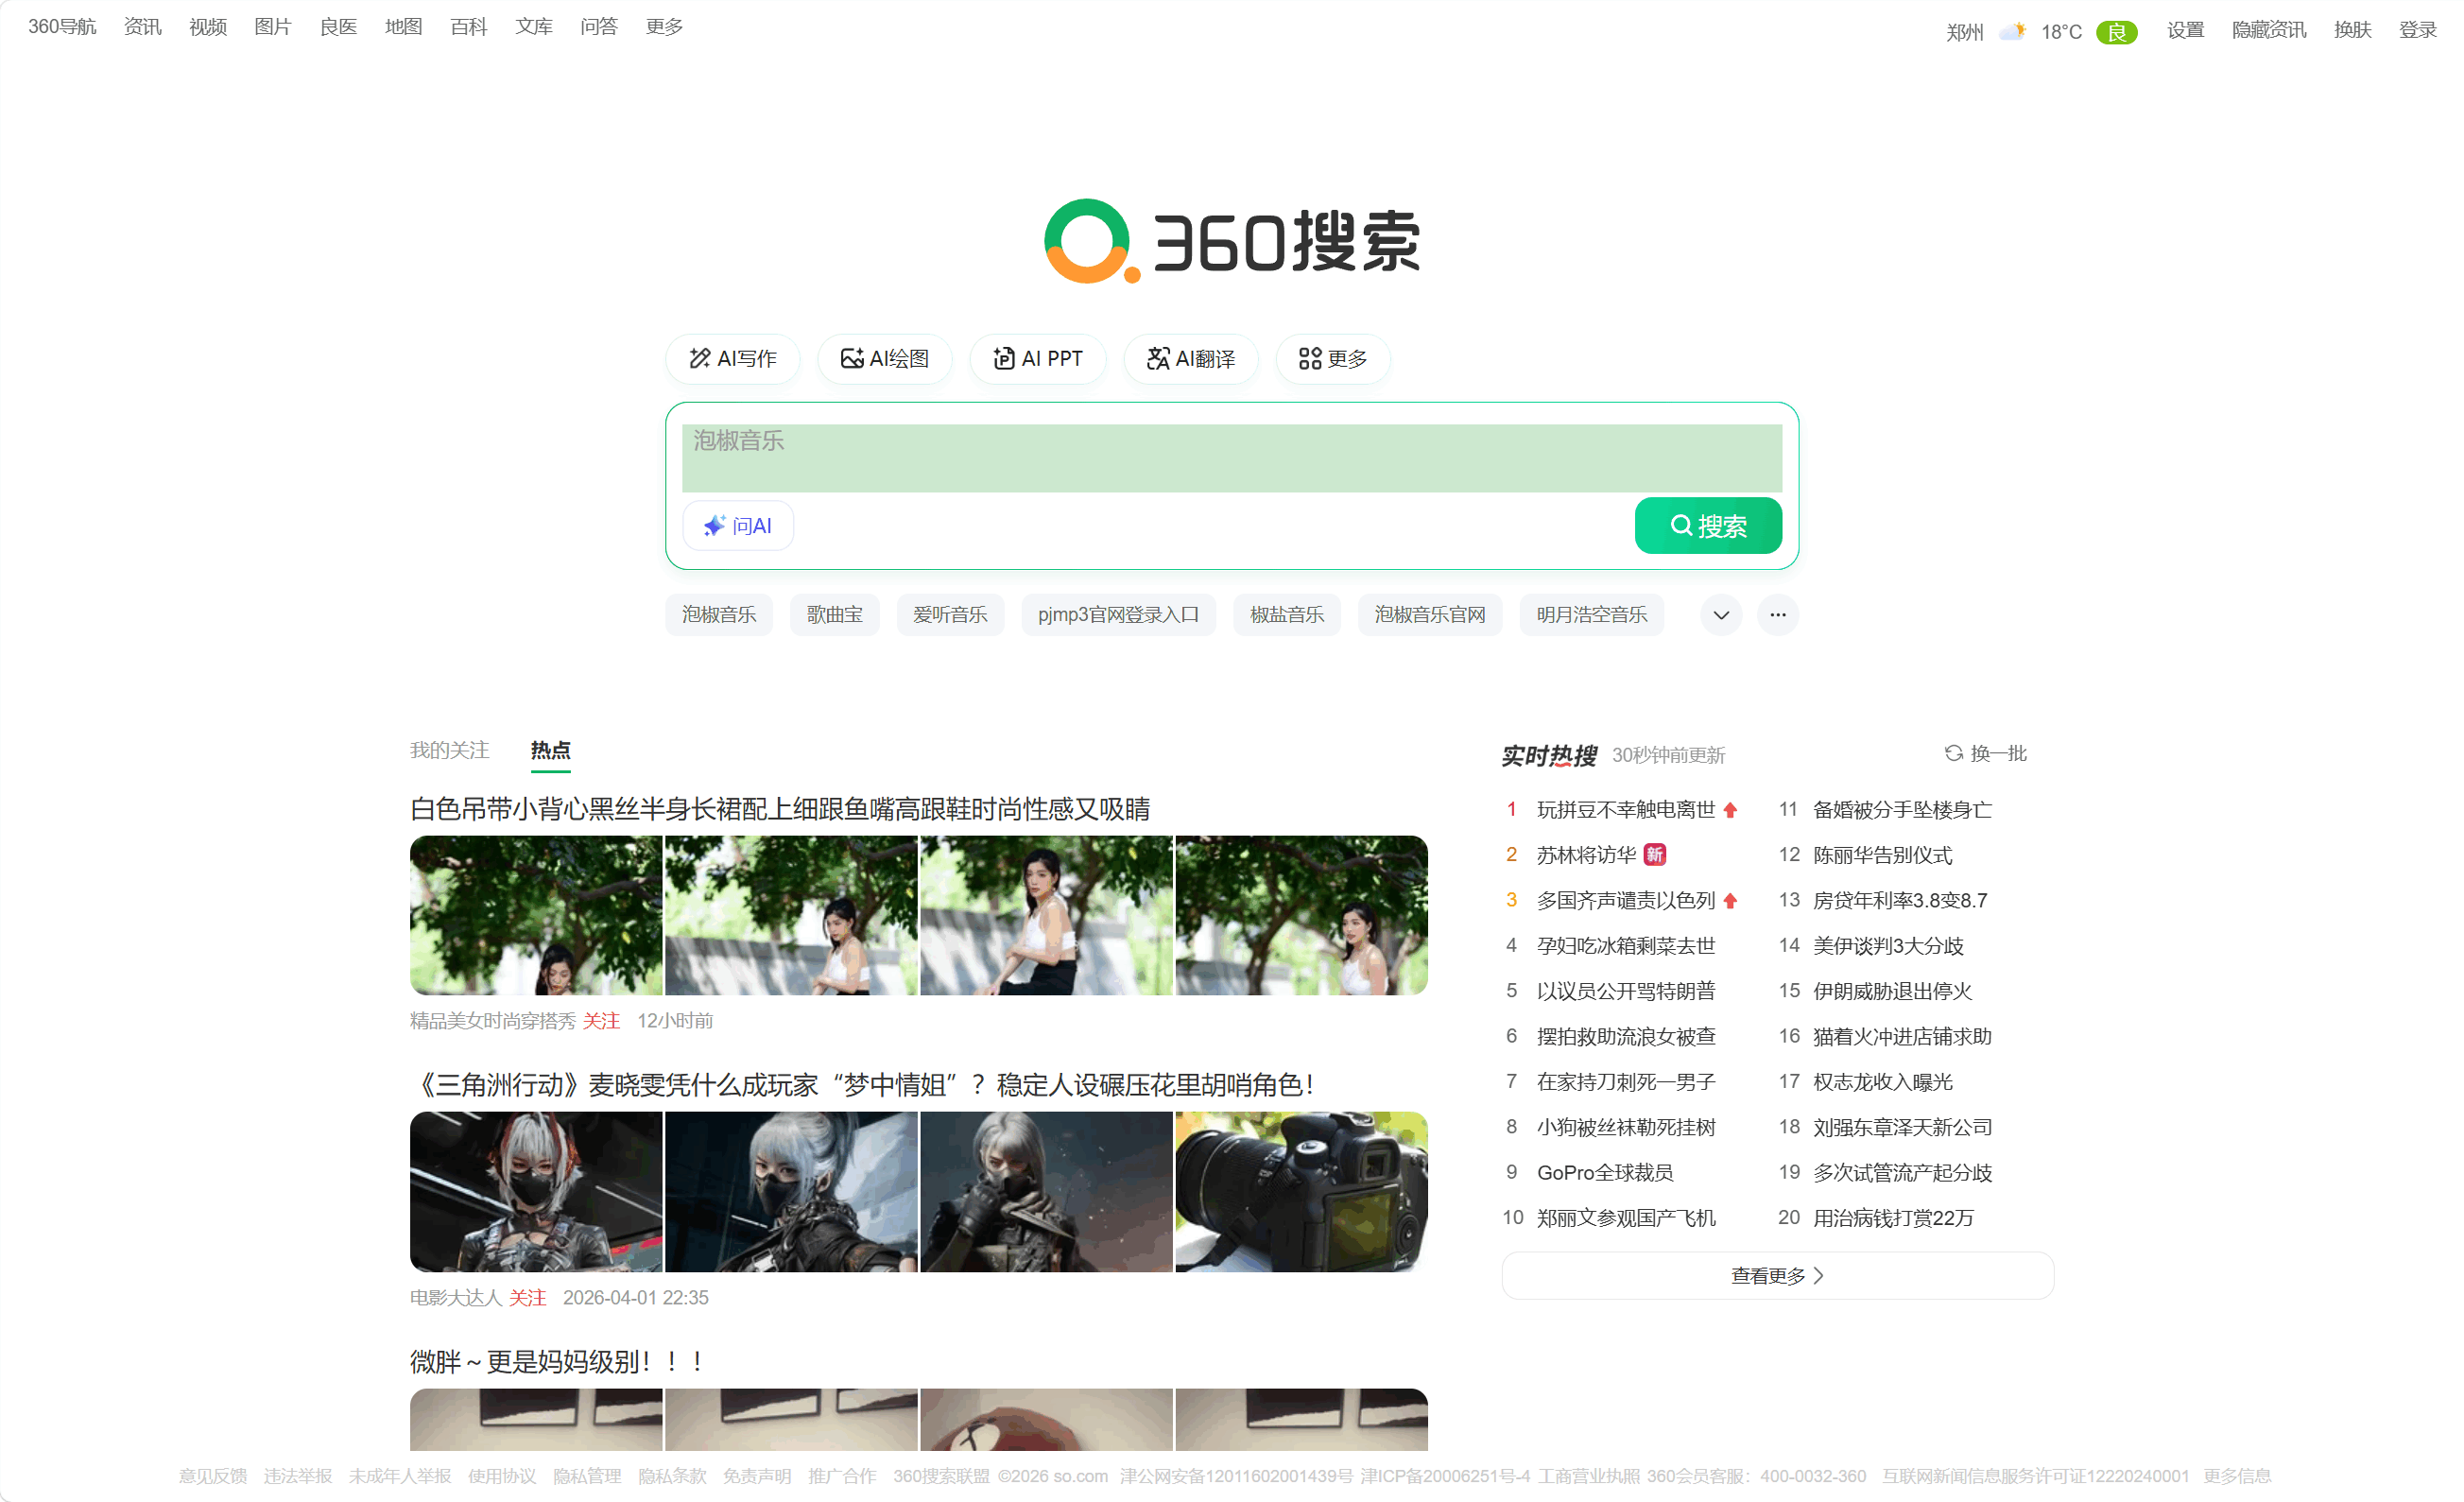This screenshot has height=1502, width=2464.
Task: Expand more search suggestions with chevron
Action: coord(1720,614)
